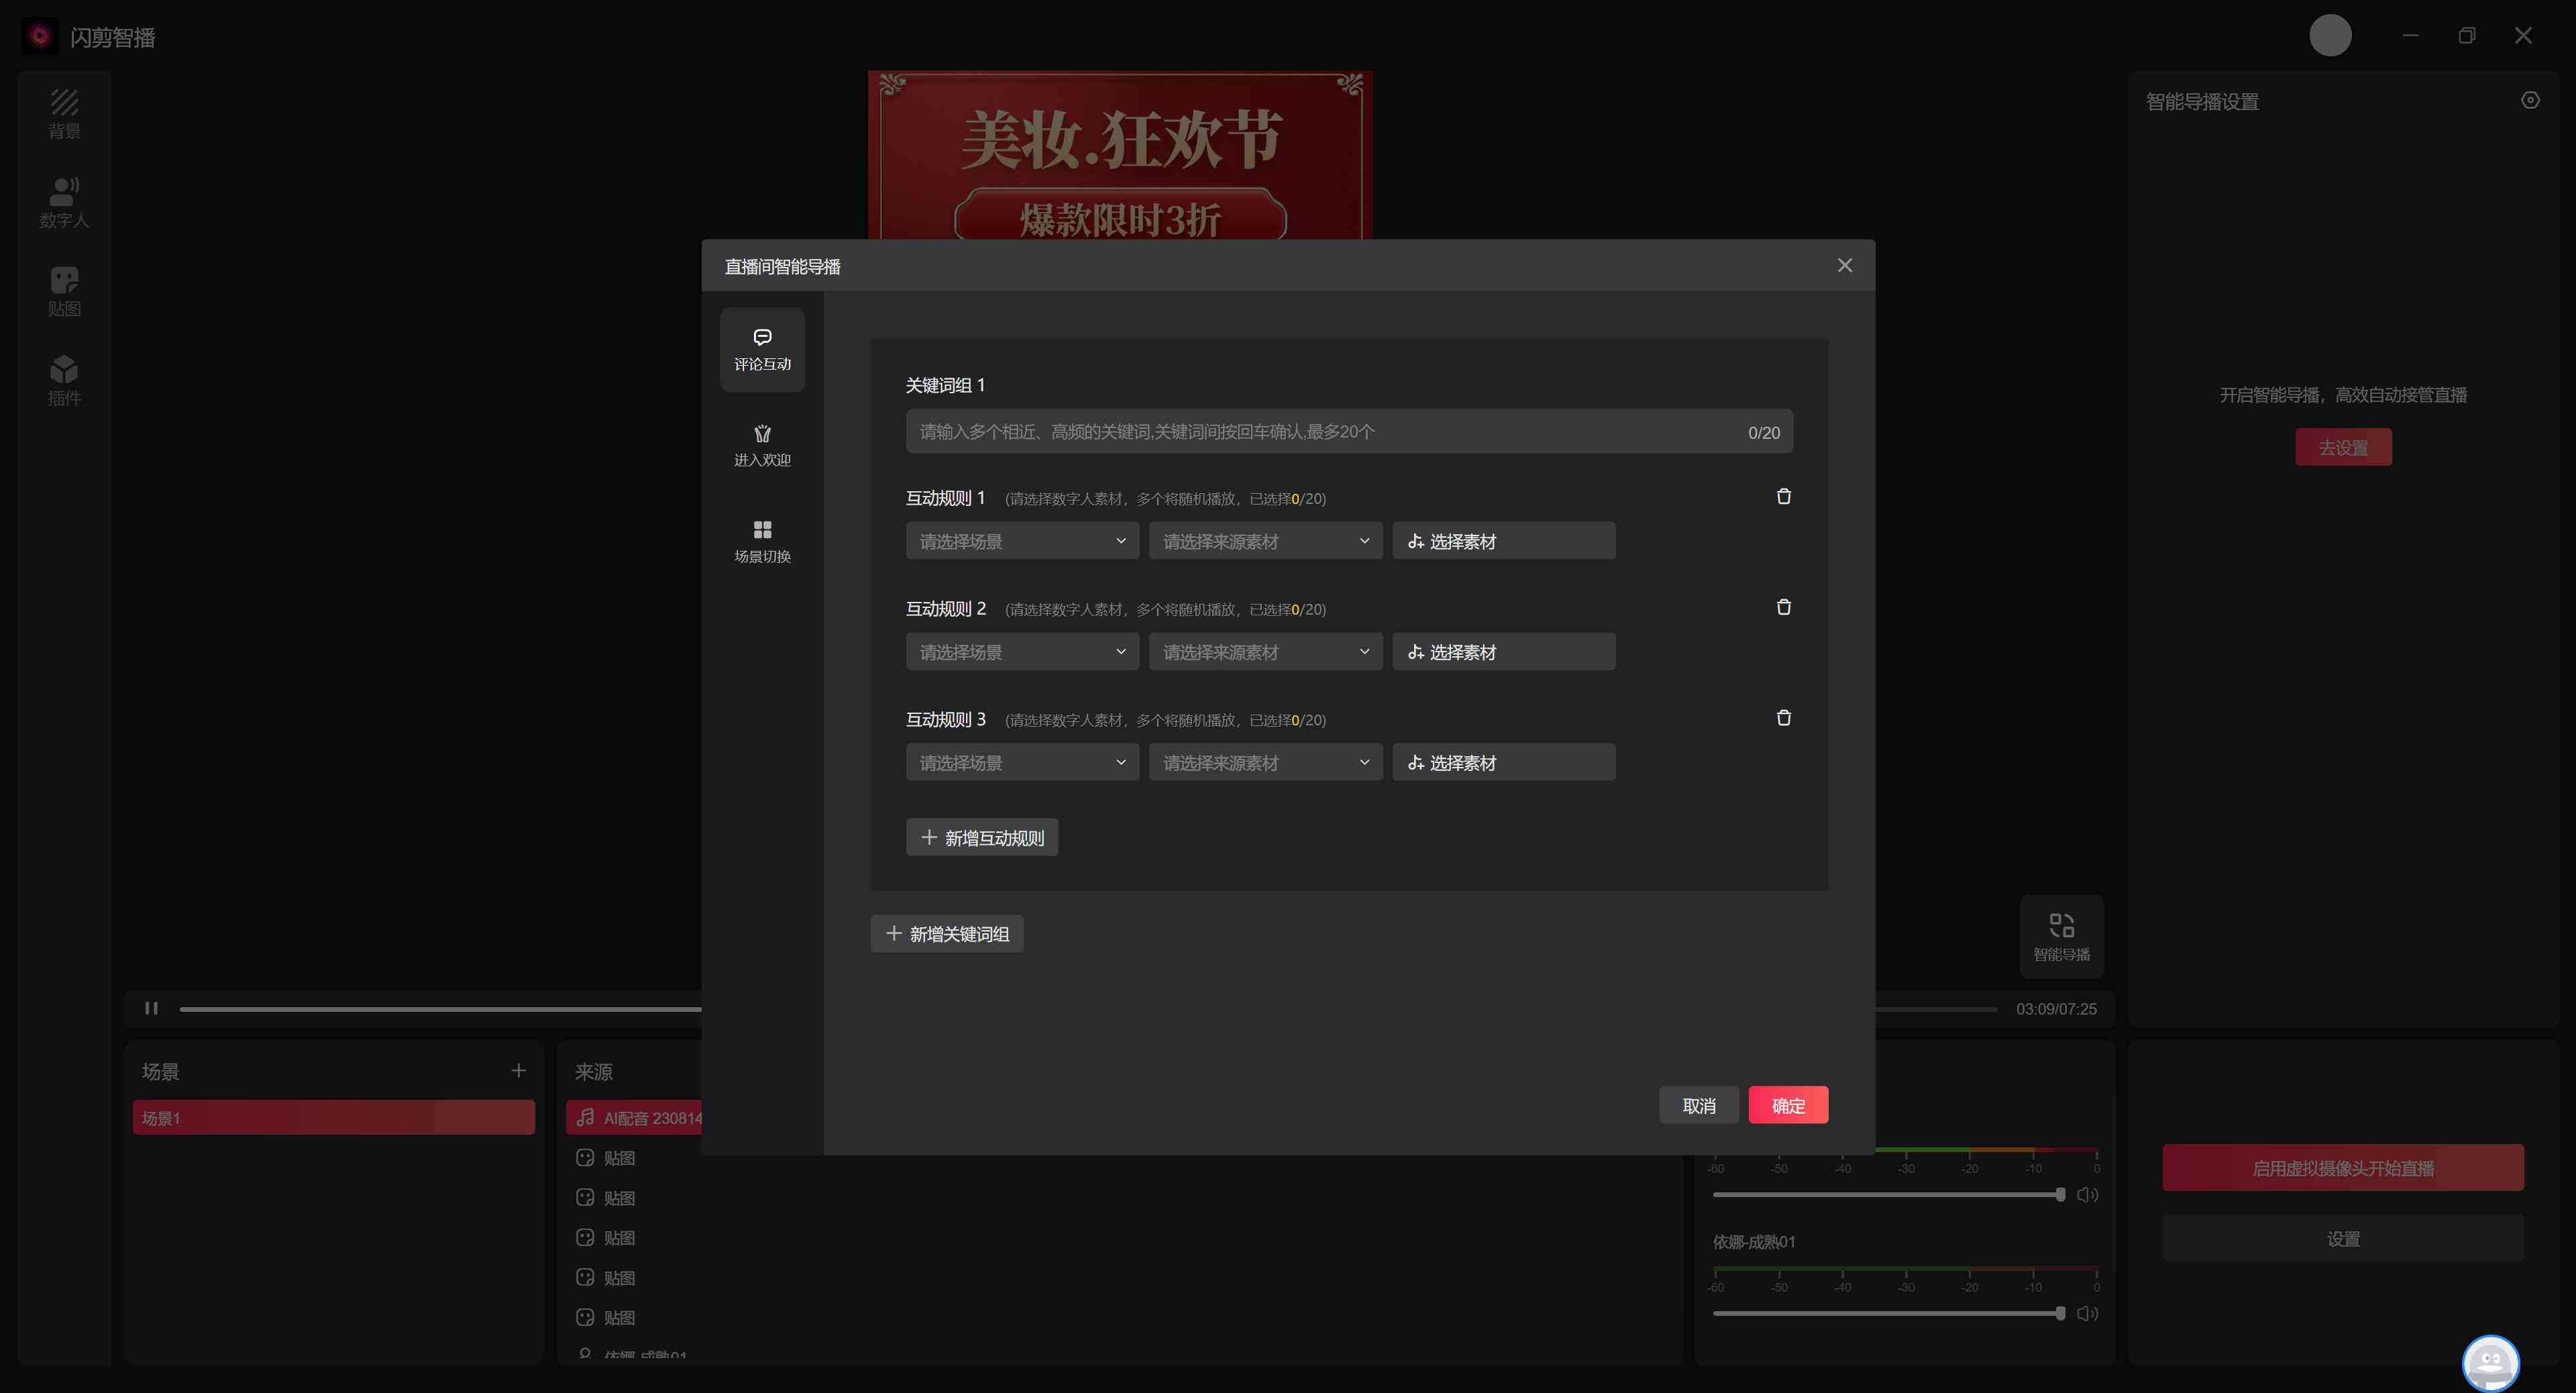This screenshot has width=2576, height=1393.
Task: Mute 依娜-成熟01 via its speaker icon
Action: (x=2087, y=1314)
